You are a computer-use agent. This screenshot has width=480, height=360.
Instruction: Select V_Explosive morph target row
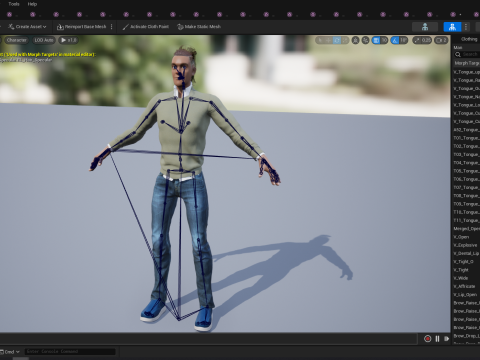tap(466, 245)
